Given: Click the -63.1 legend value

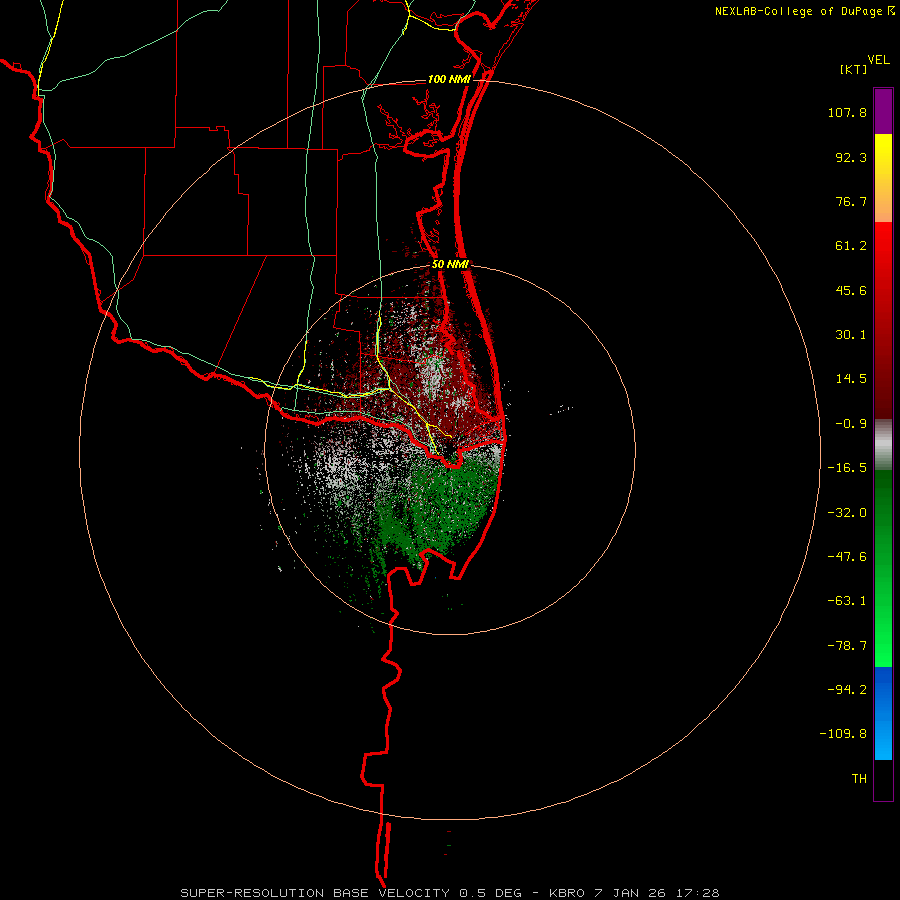Looking at the screenshot, I should point(847,601).
